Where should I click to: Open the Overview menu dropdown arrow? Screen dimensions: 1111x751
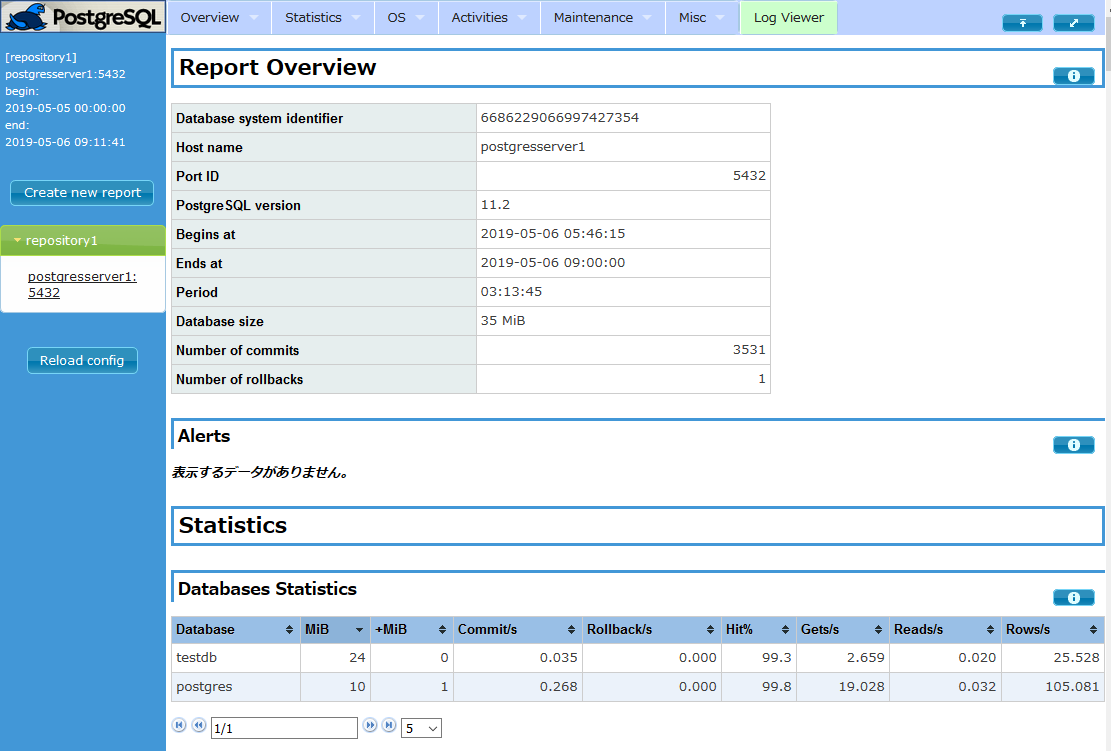255,17
